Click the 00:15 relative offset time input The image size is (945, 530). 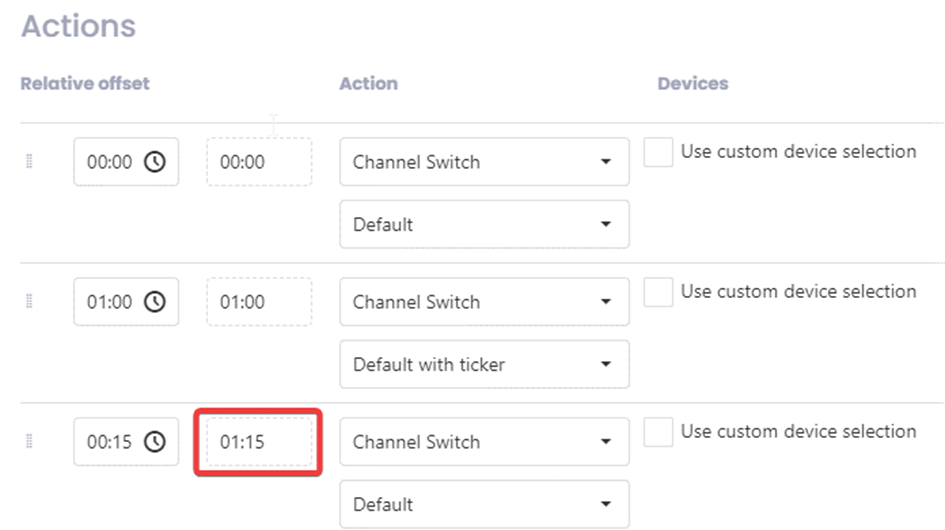click(109, 442)
